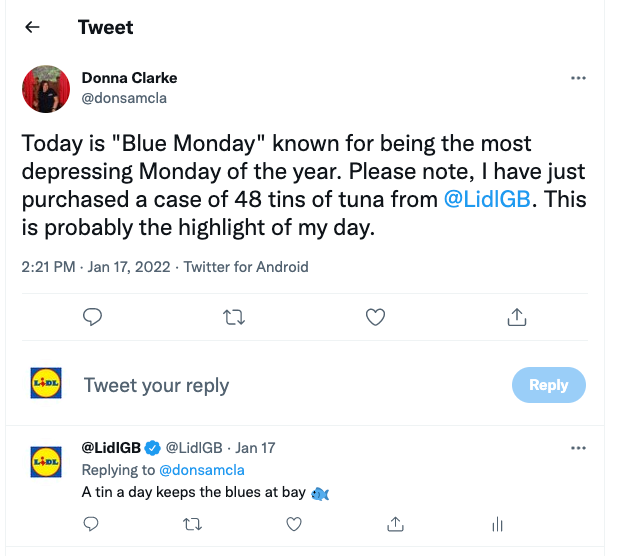Image resolution: width=620 pixels, height=556 pixels.
Task: Retweet the LidlGB reply
Action: [x=193, y=523]
